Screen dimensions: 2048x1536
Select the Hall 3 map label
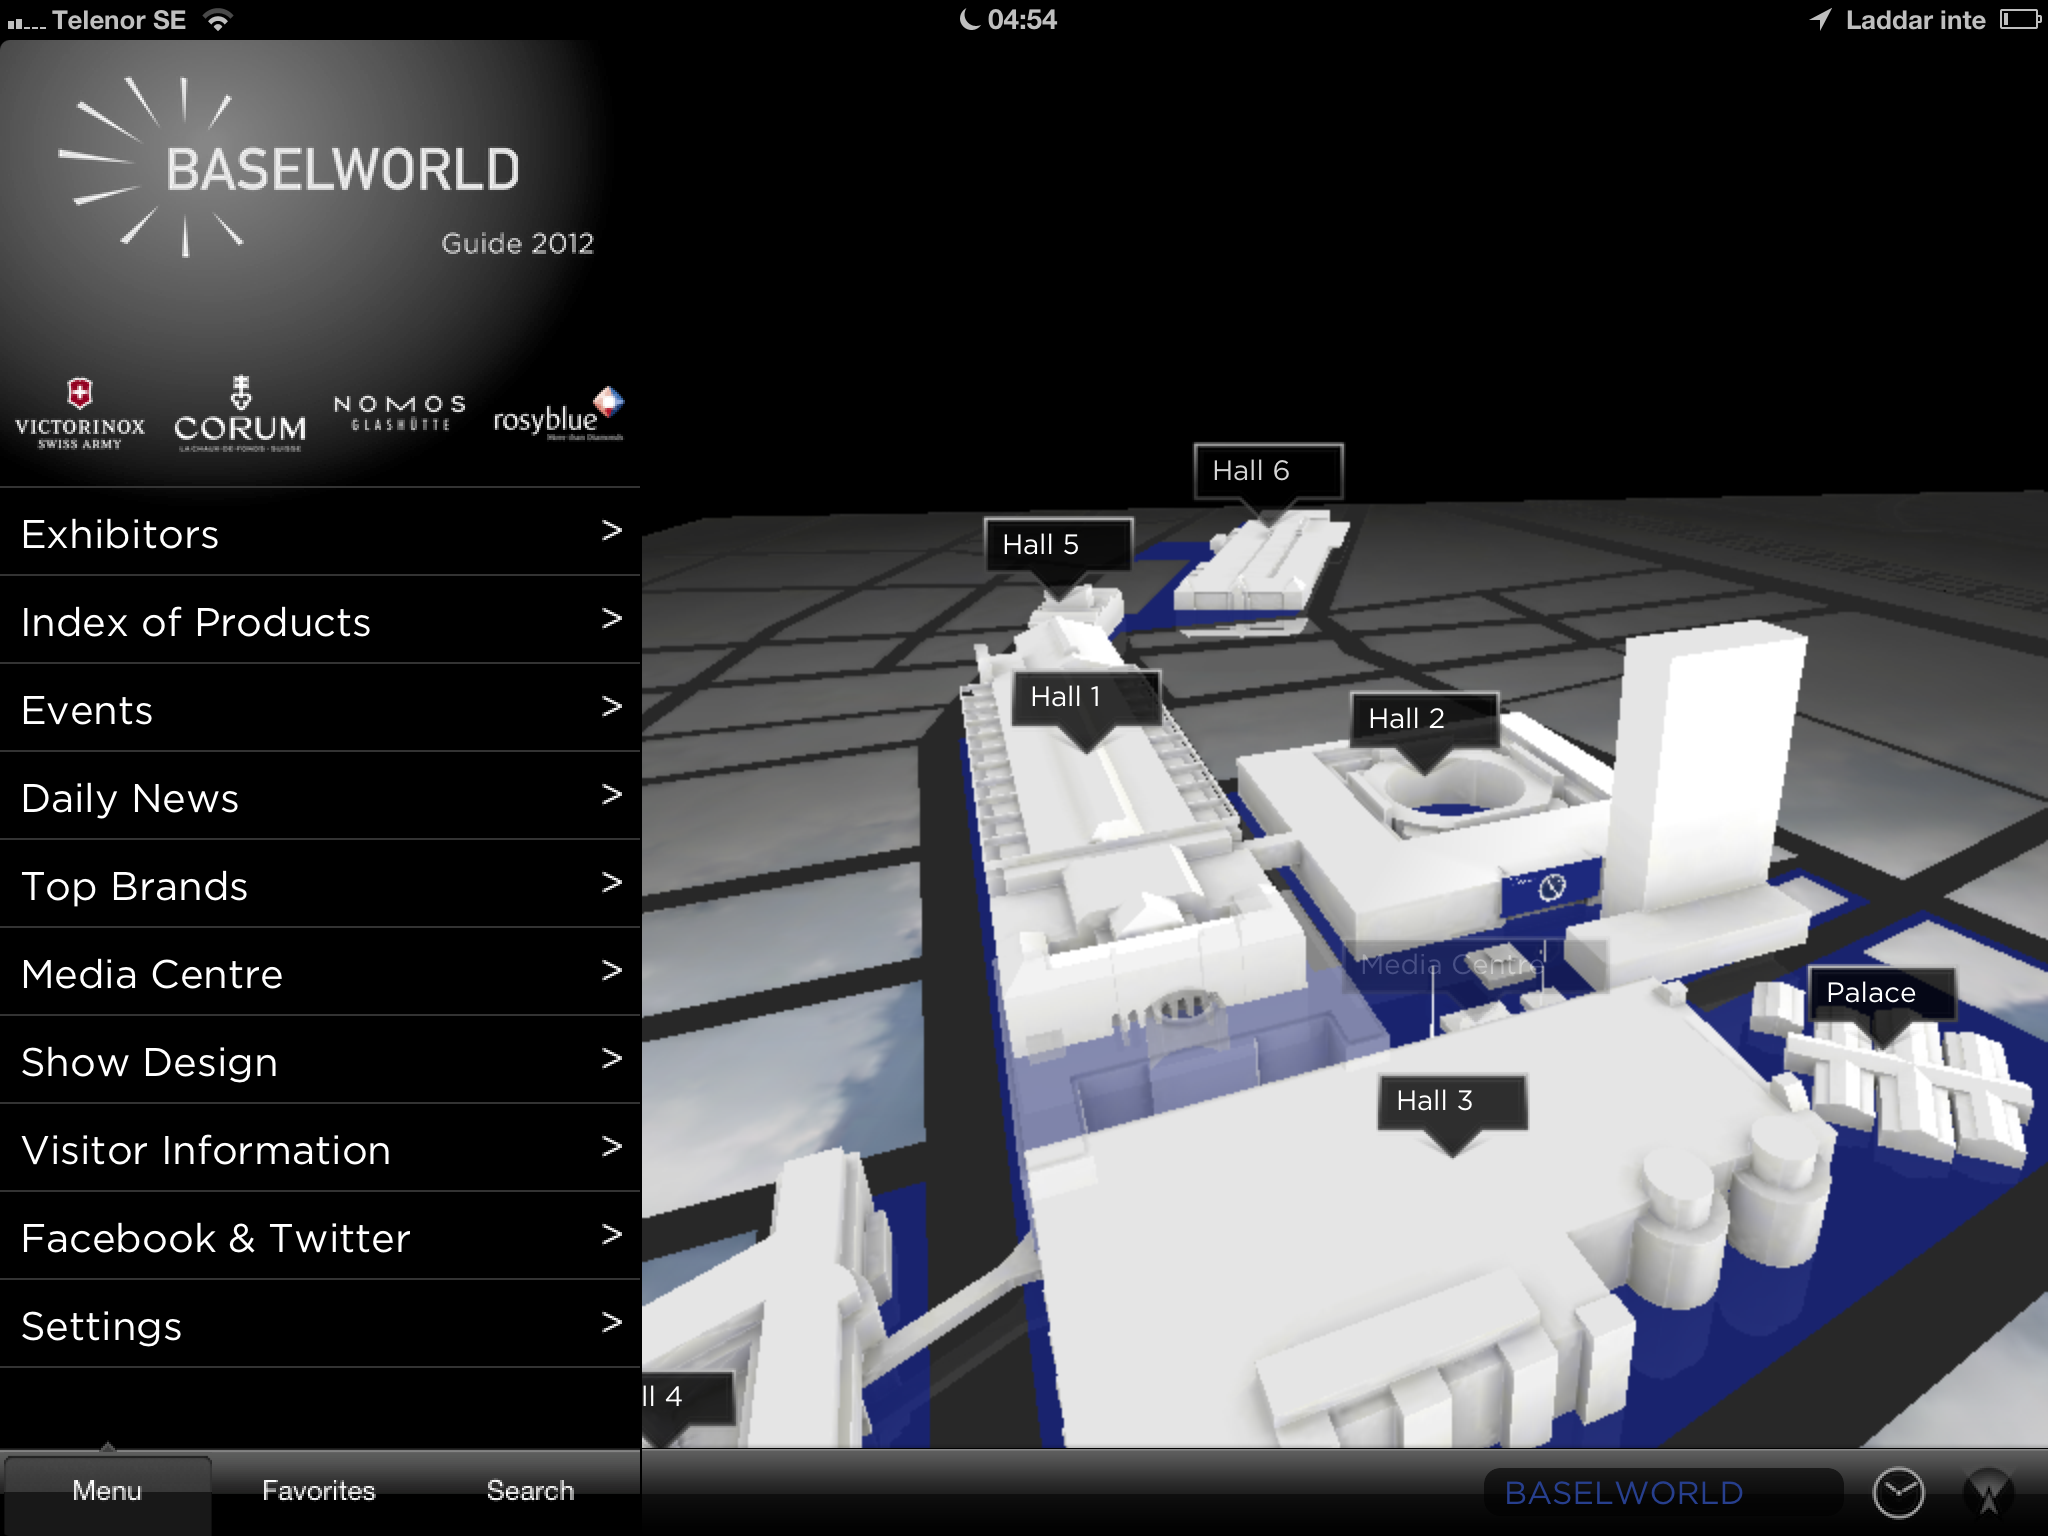coord(1452,1101)
